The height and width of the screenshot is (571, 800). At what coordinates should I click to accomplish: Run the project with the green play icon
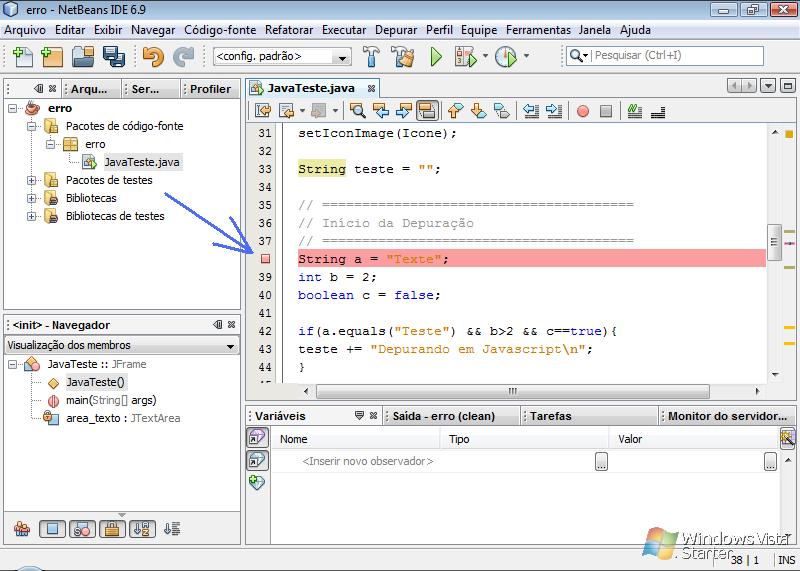435,56
